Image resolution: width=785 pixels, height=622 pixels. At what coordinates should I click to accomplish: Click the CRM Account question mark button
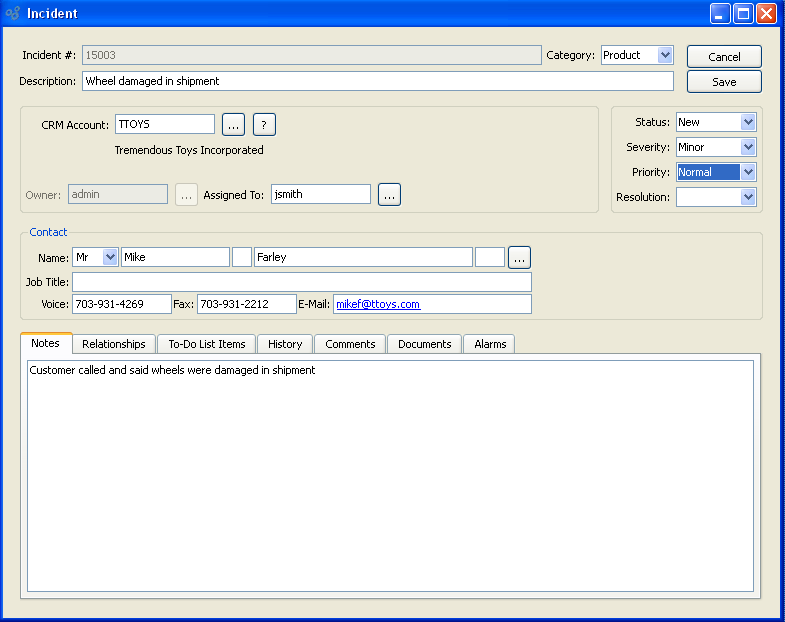click(264, 125)
